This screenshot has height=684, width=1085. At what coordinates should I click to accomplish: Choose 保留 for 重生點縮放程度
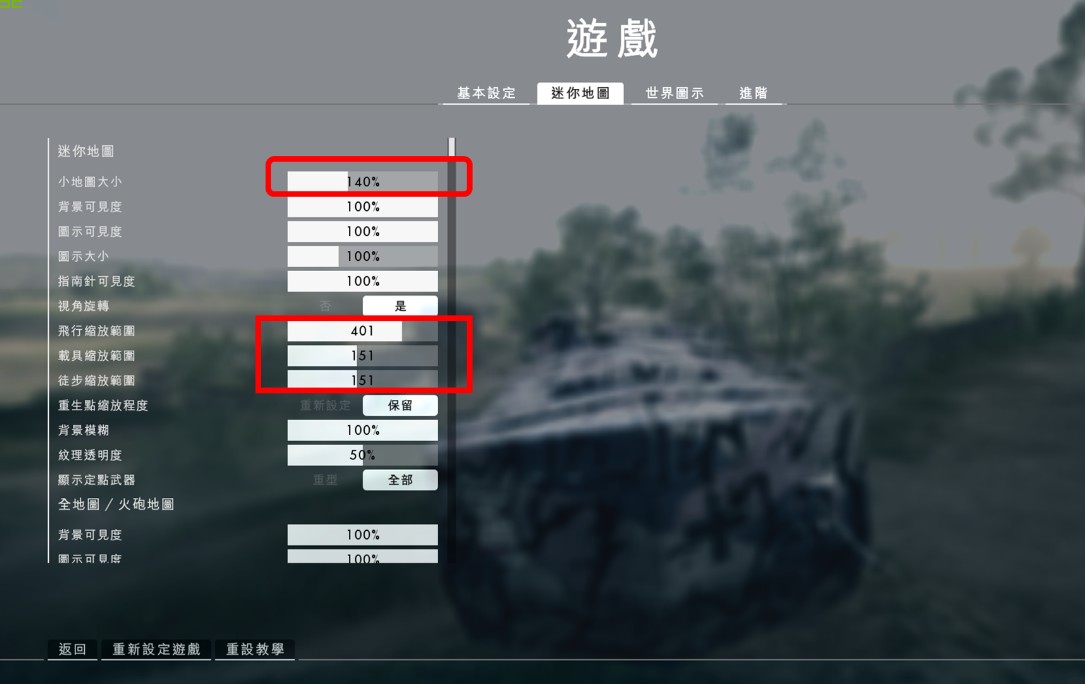[x=400, y=405]
